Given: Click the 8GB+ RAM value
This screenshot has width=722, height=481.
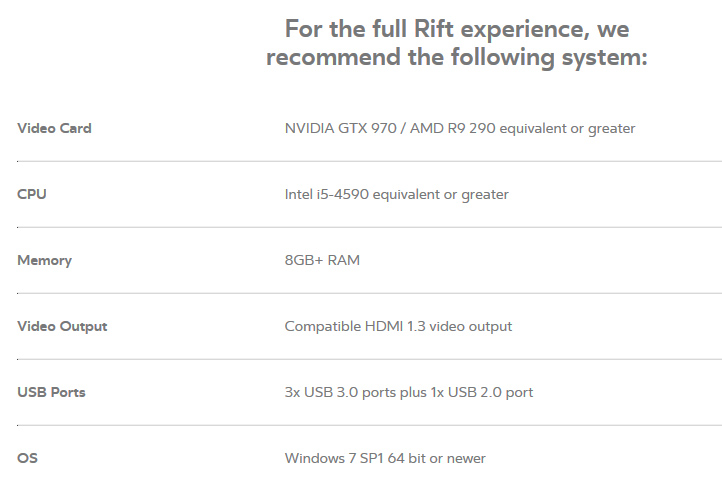Looking at the screenshot, I should coord(322,260).
